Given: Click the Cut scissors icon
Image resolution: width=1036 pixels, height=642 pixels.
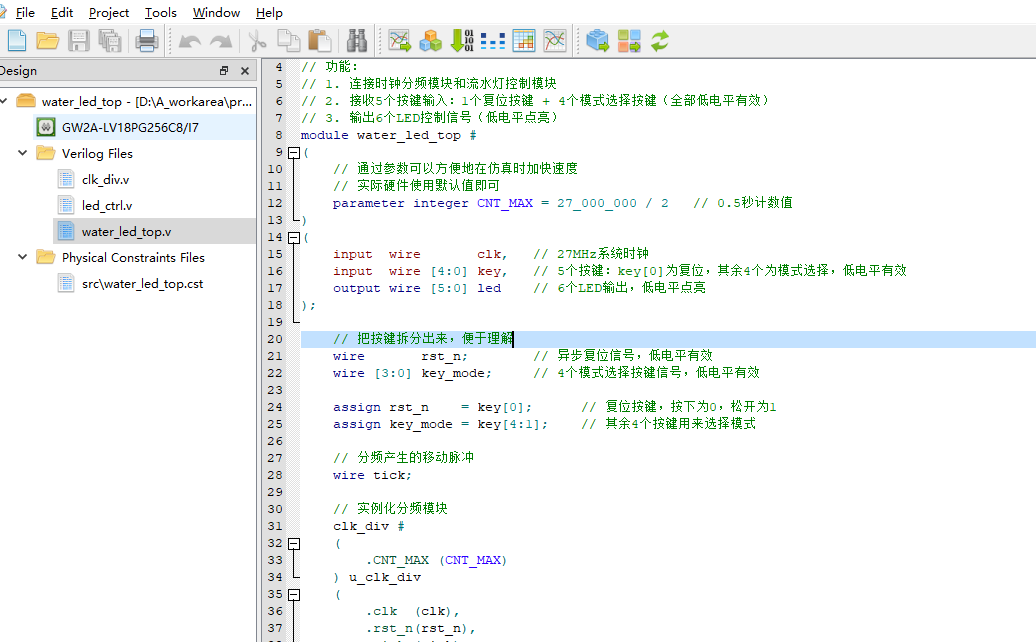Looking at the screenshot, I should click(257, 41).
